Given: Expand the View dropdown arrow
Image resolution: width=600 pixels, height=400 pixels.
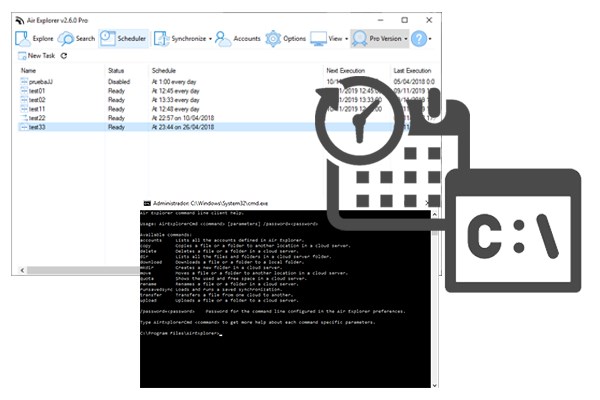Looking at the screenshot, I should (x=346, y=39).
